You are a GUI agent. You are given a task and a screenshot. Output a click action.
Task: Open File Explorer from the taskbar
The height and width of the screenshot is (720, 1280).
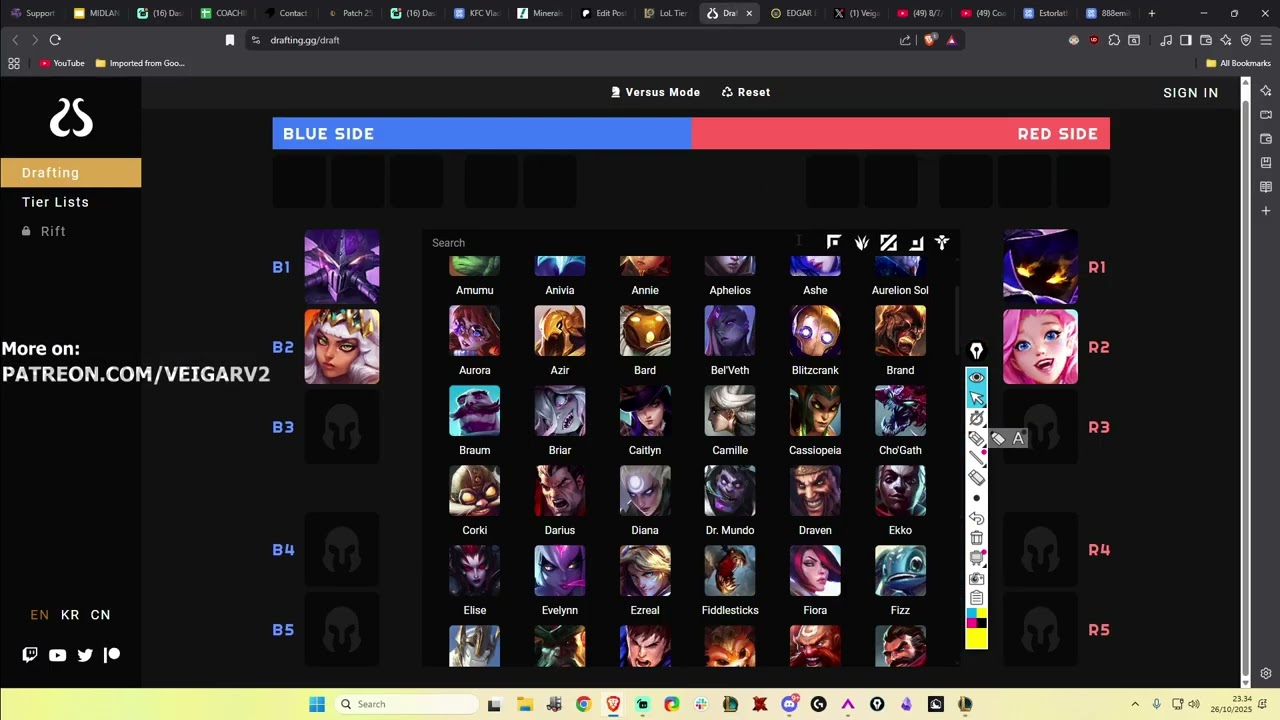click(x=525, y=704)
